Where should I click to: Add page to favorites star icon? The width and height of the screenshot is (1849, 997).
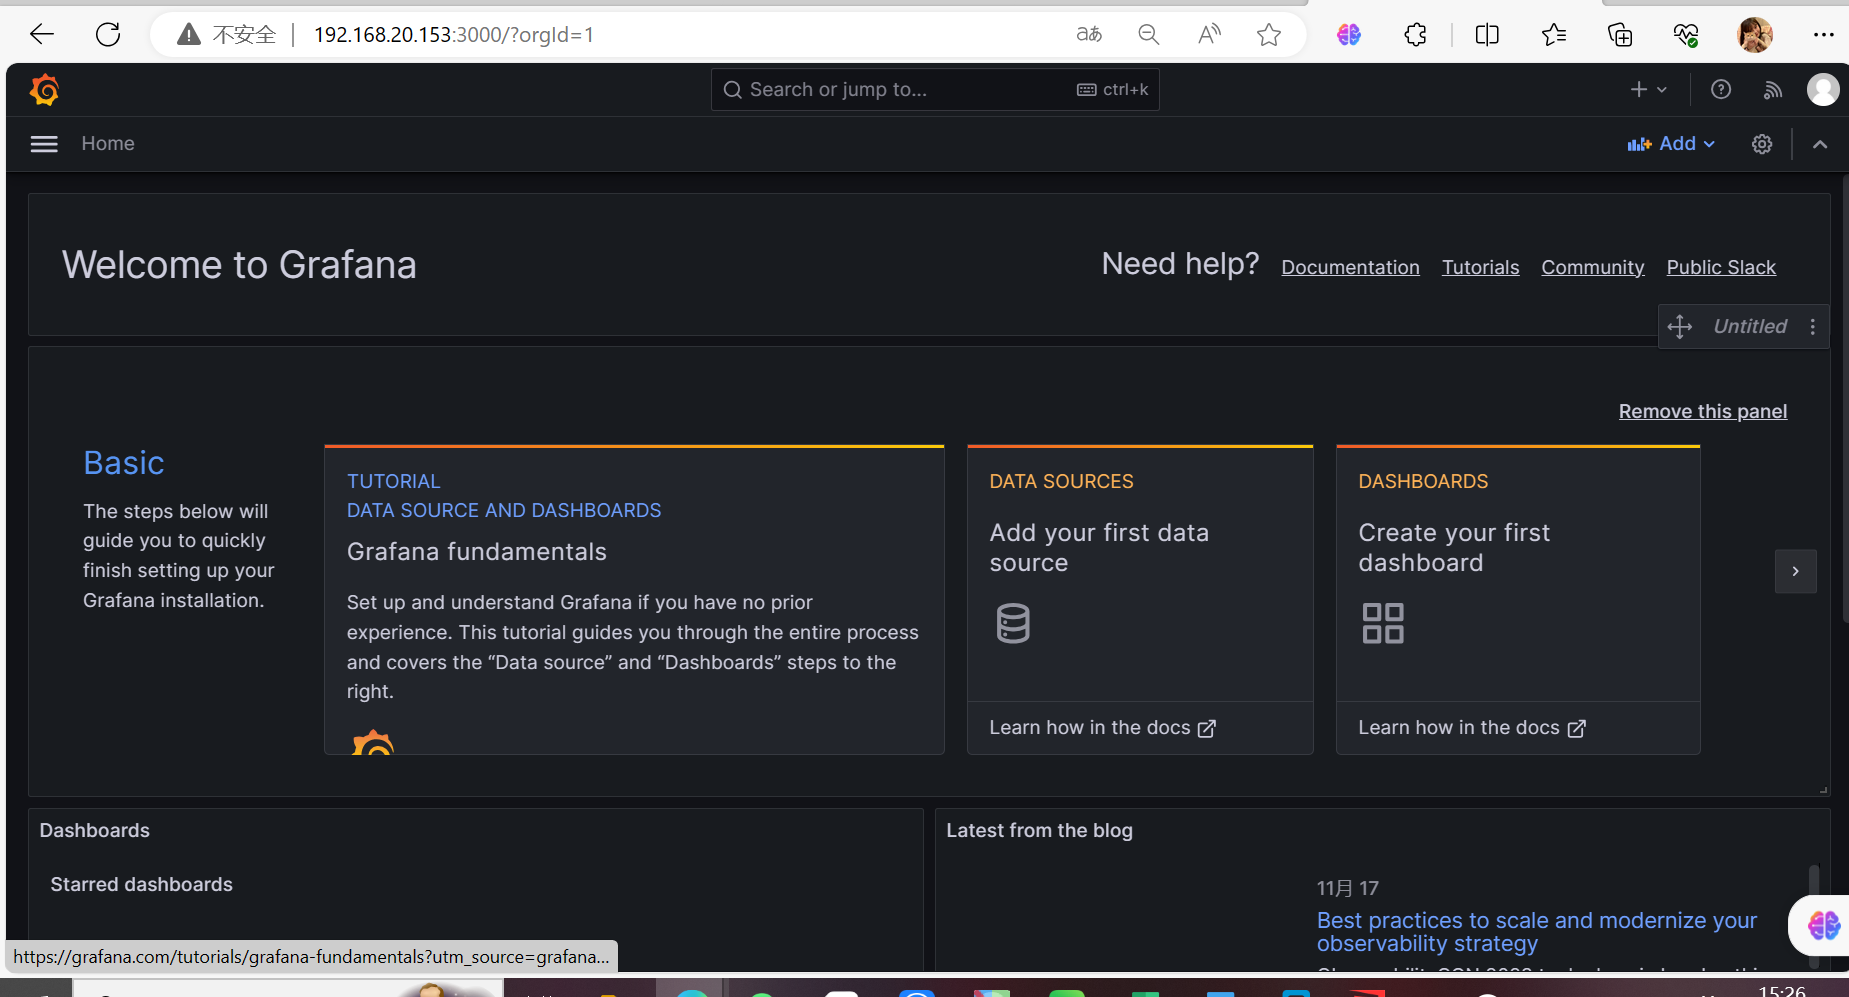click(x=1269, y=35)
